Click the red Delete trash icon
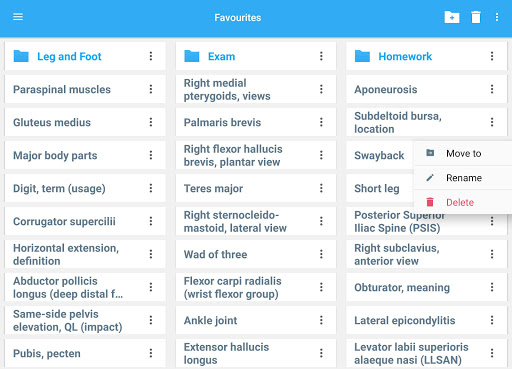Viewport: 512px width, 369px height. pyautogui.click(x=430, y=202)
